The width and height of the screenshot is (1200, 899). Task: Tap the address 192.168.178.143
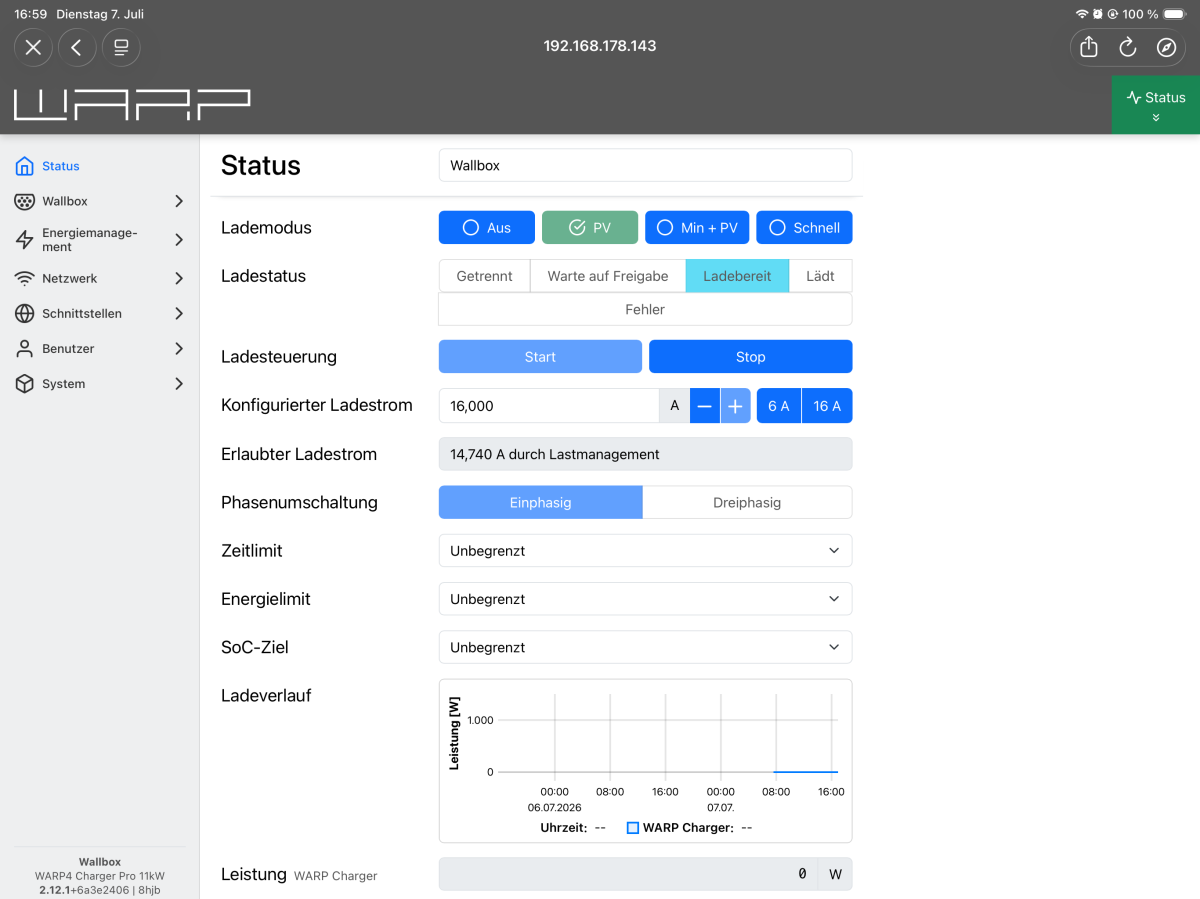(x=600, y=46)
